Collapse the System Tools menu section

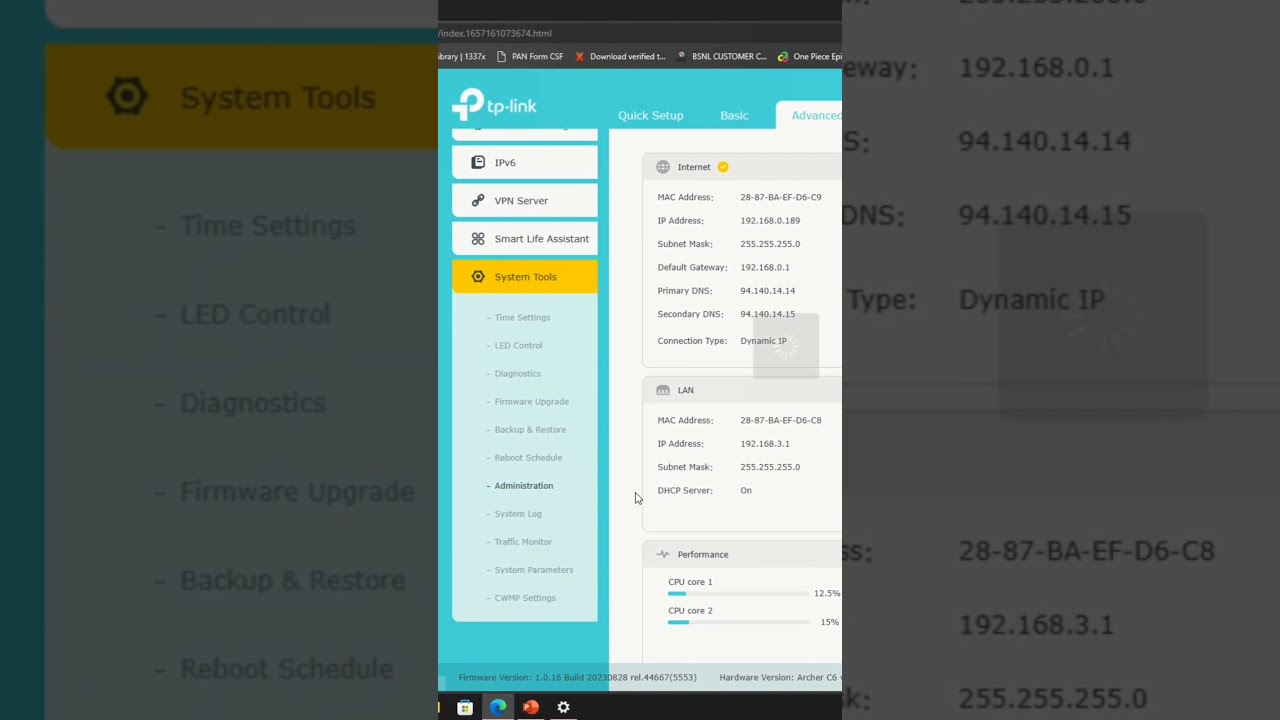(525, 277)
